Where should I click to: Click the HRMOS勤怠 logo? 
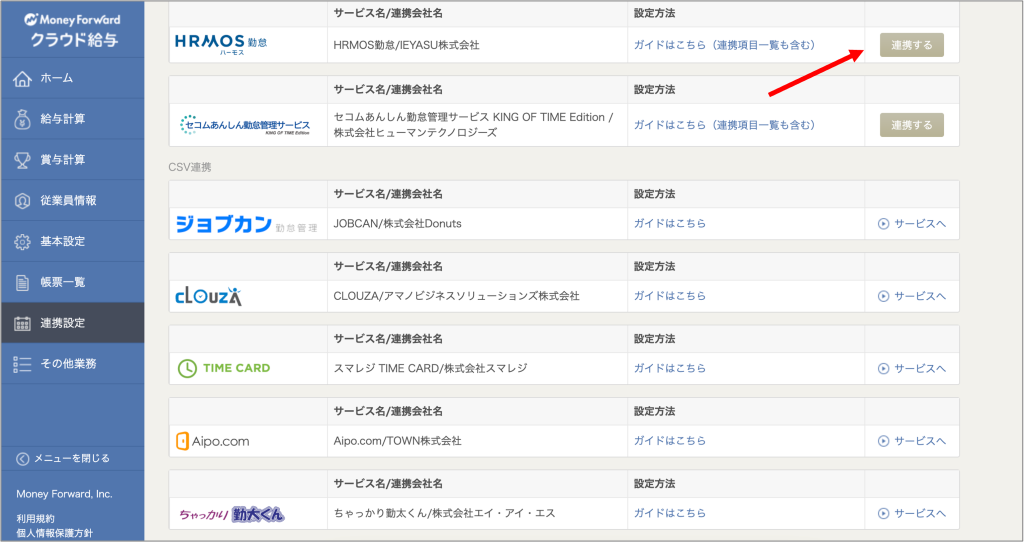[221, 44]
